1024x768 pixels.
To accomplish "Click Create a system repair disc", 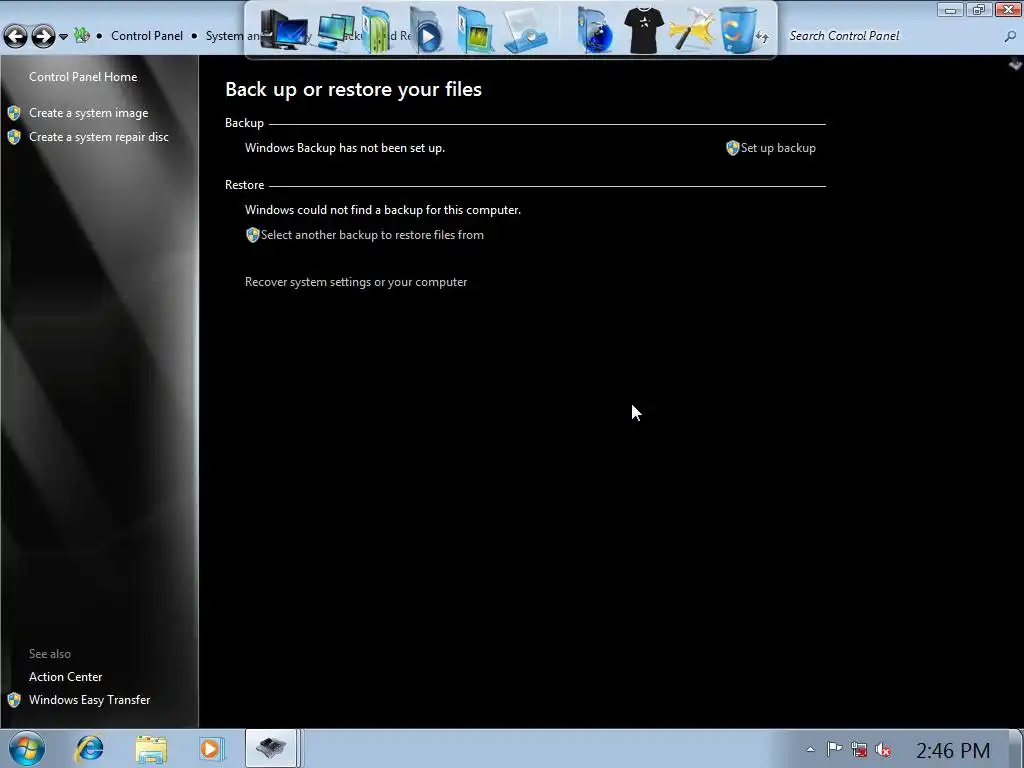I will [99, 136].
